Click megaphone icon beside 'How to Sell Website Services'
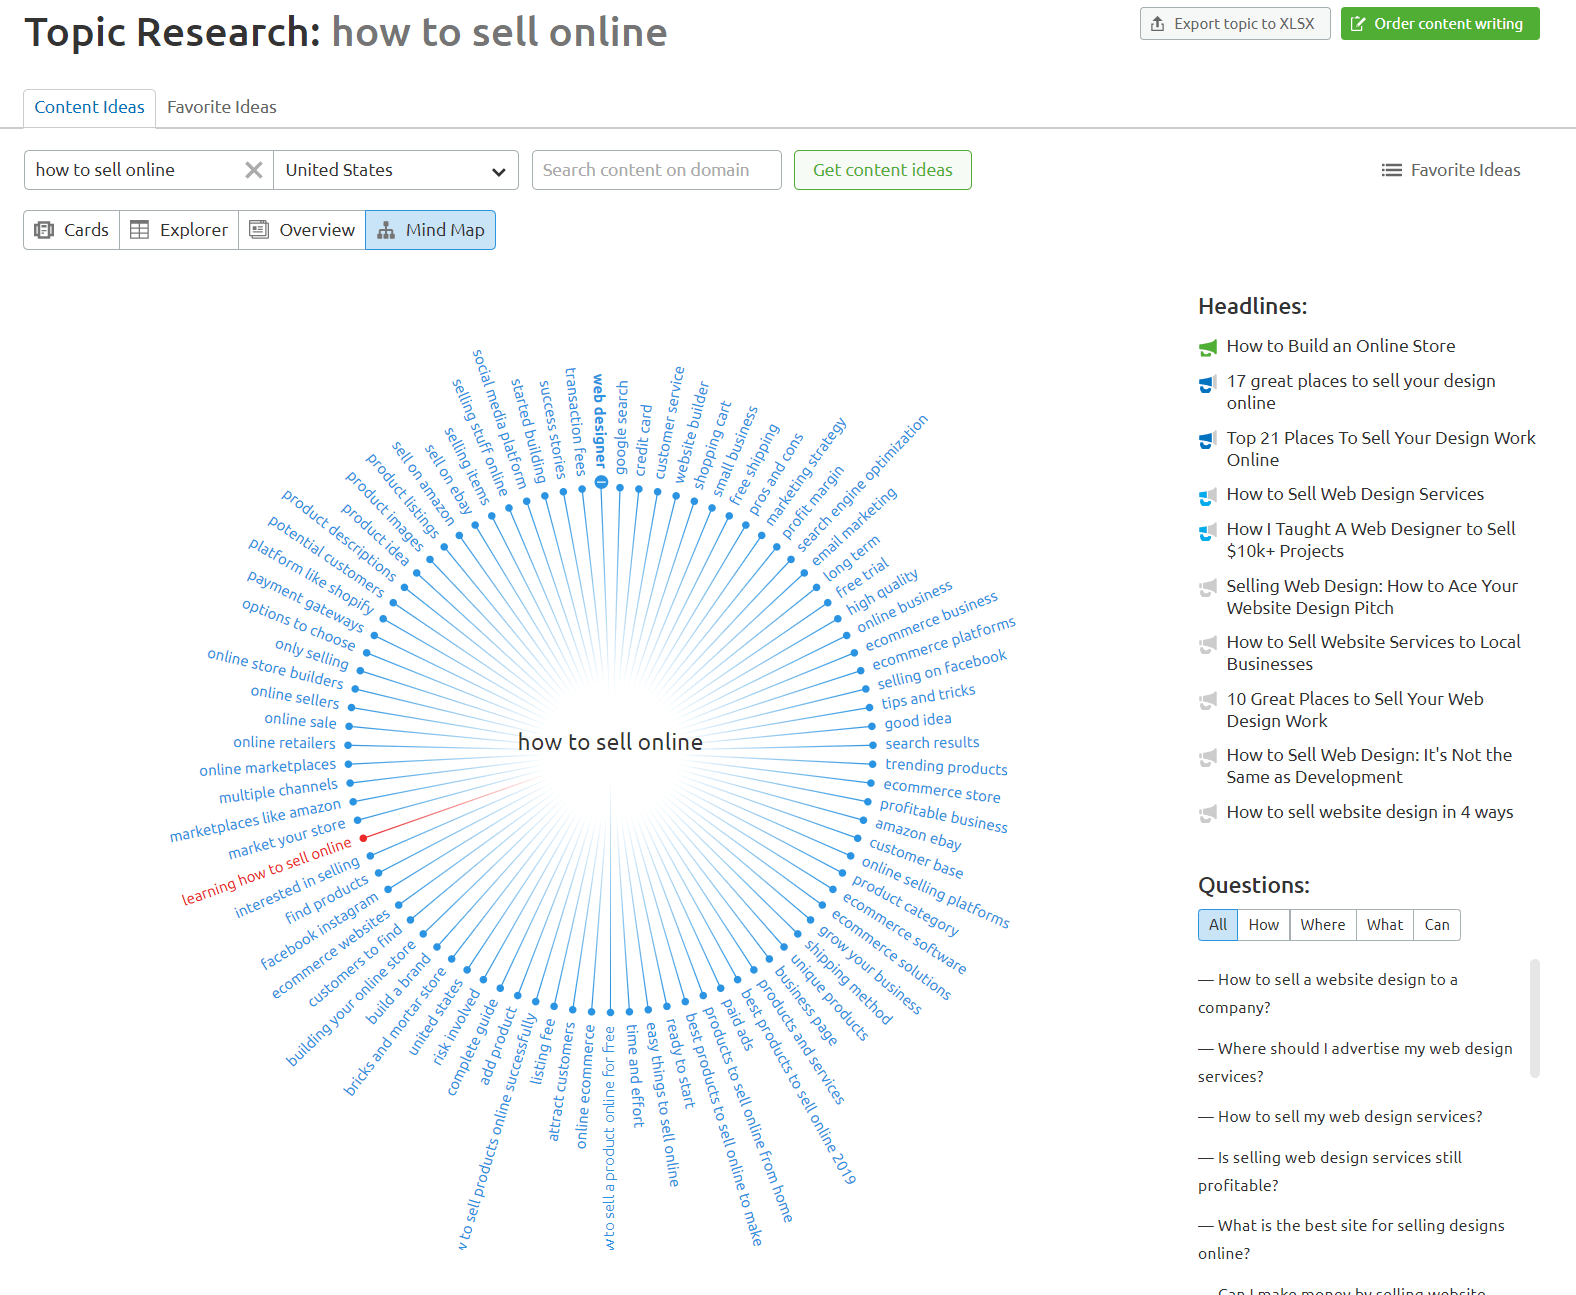Screen dimensions: 1576x1295 [x=1208, y=644]
